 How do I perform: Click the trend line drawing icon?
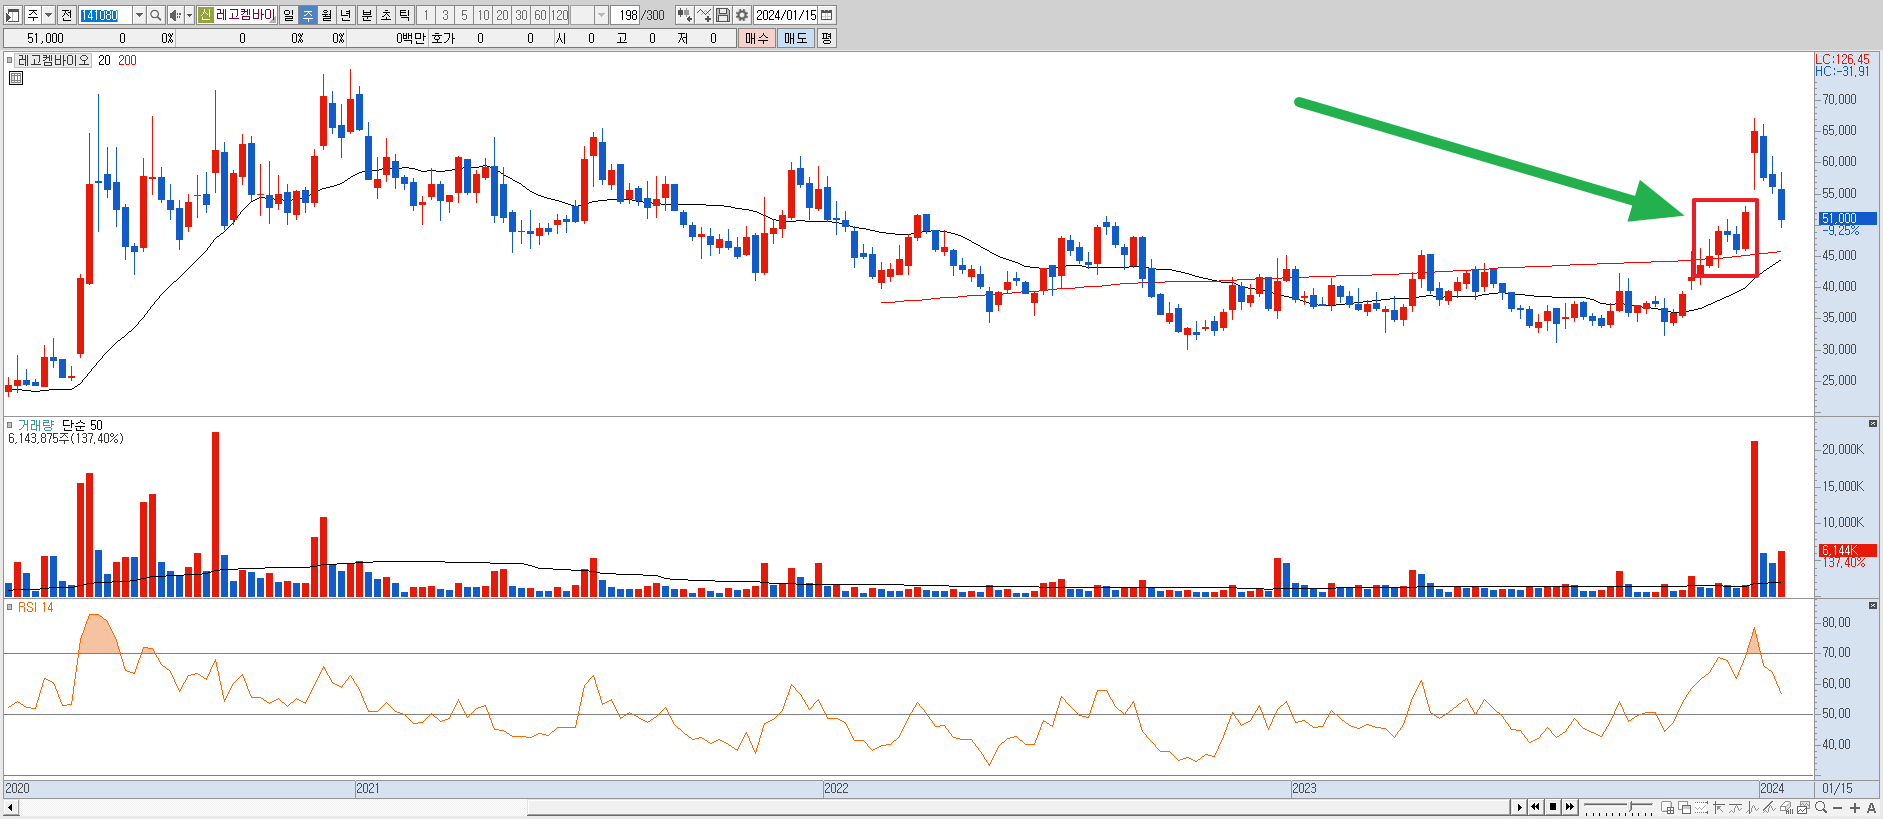point(1735,807)
